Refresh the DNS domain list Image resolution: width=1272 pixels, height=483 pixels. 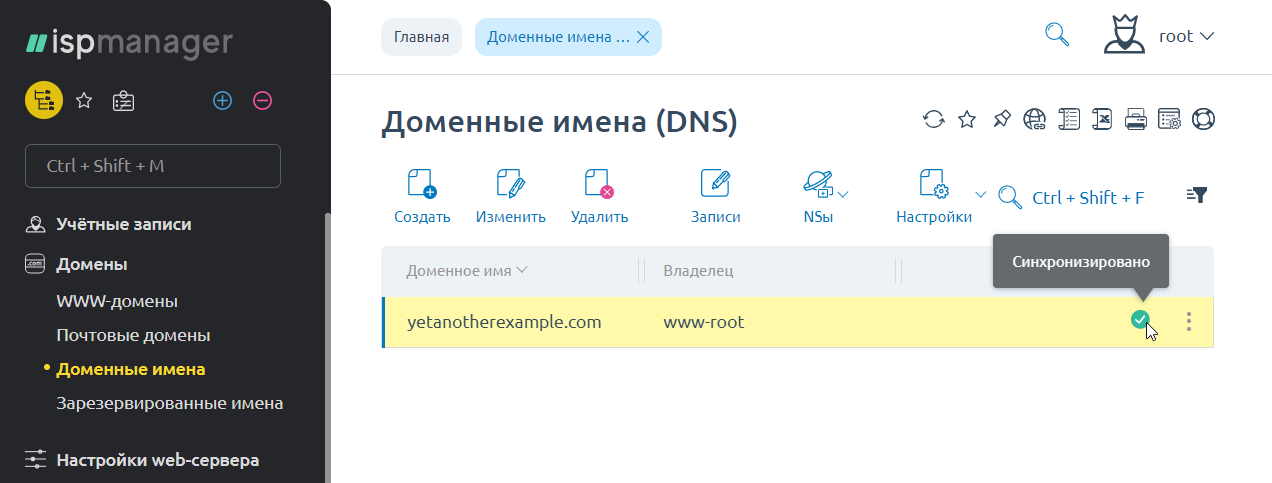pos(933,120)
